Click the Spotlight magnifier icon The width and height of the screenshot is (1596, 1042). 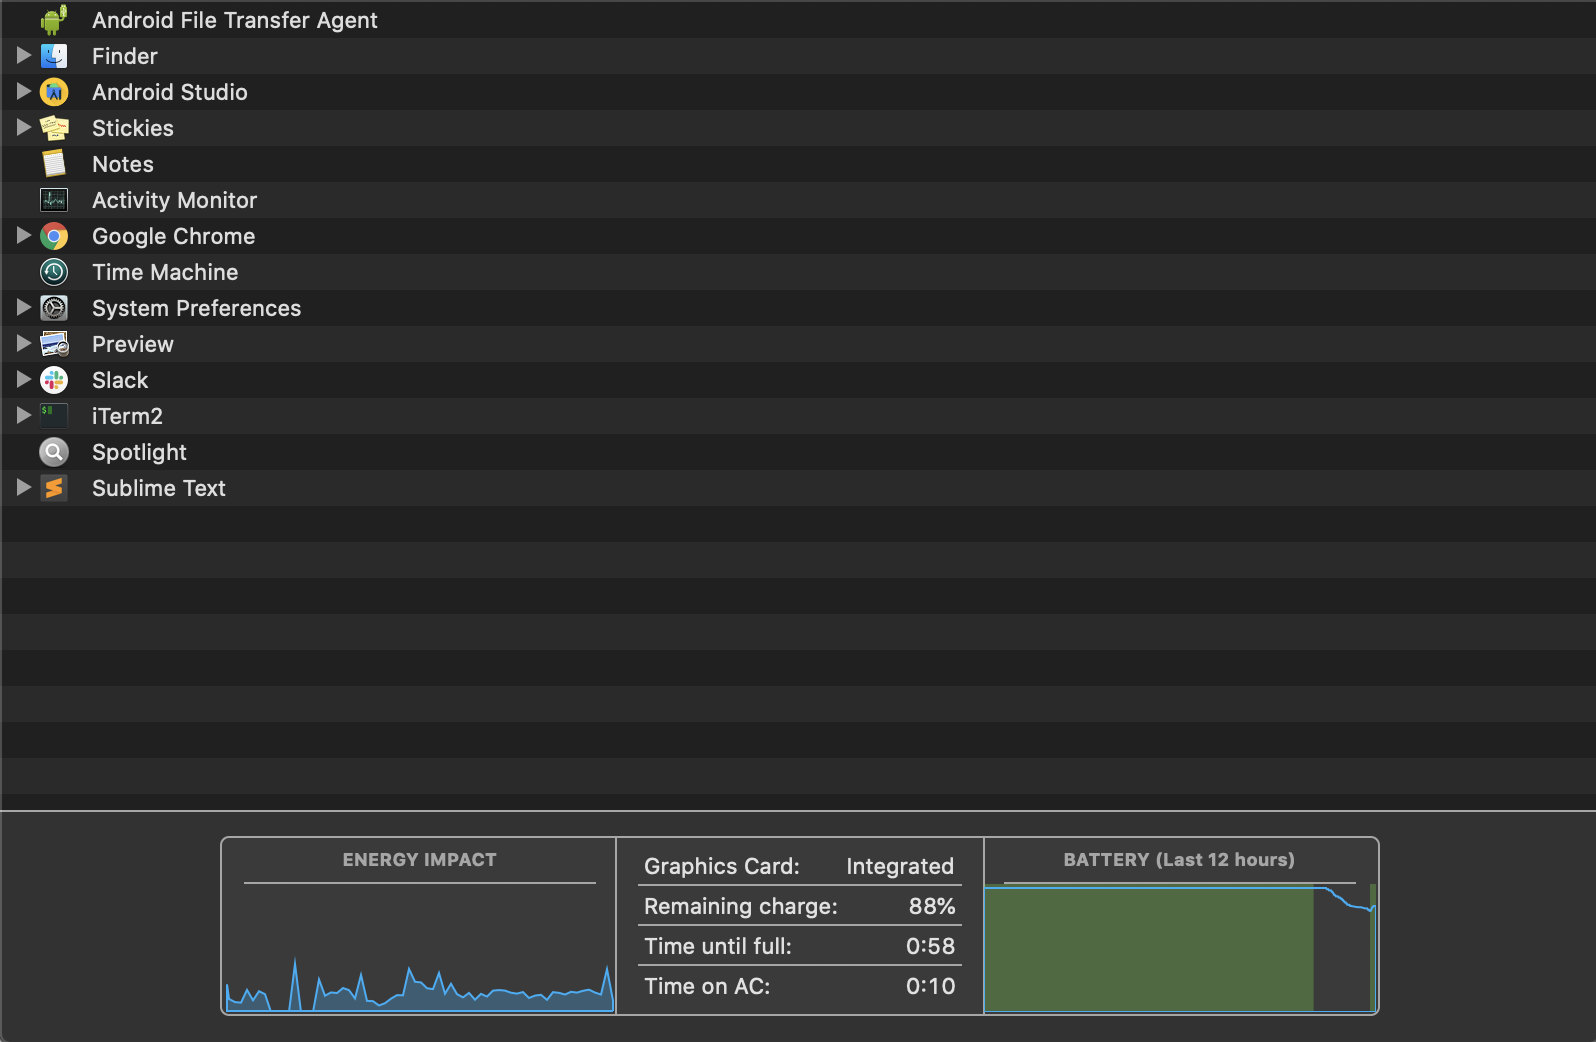click(x=54, y=452)
